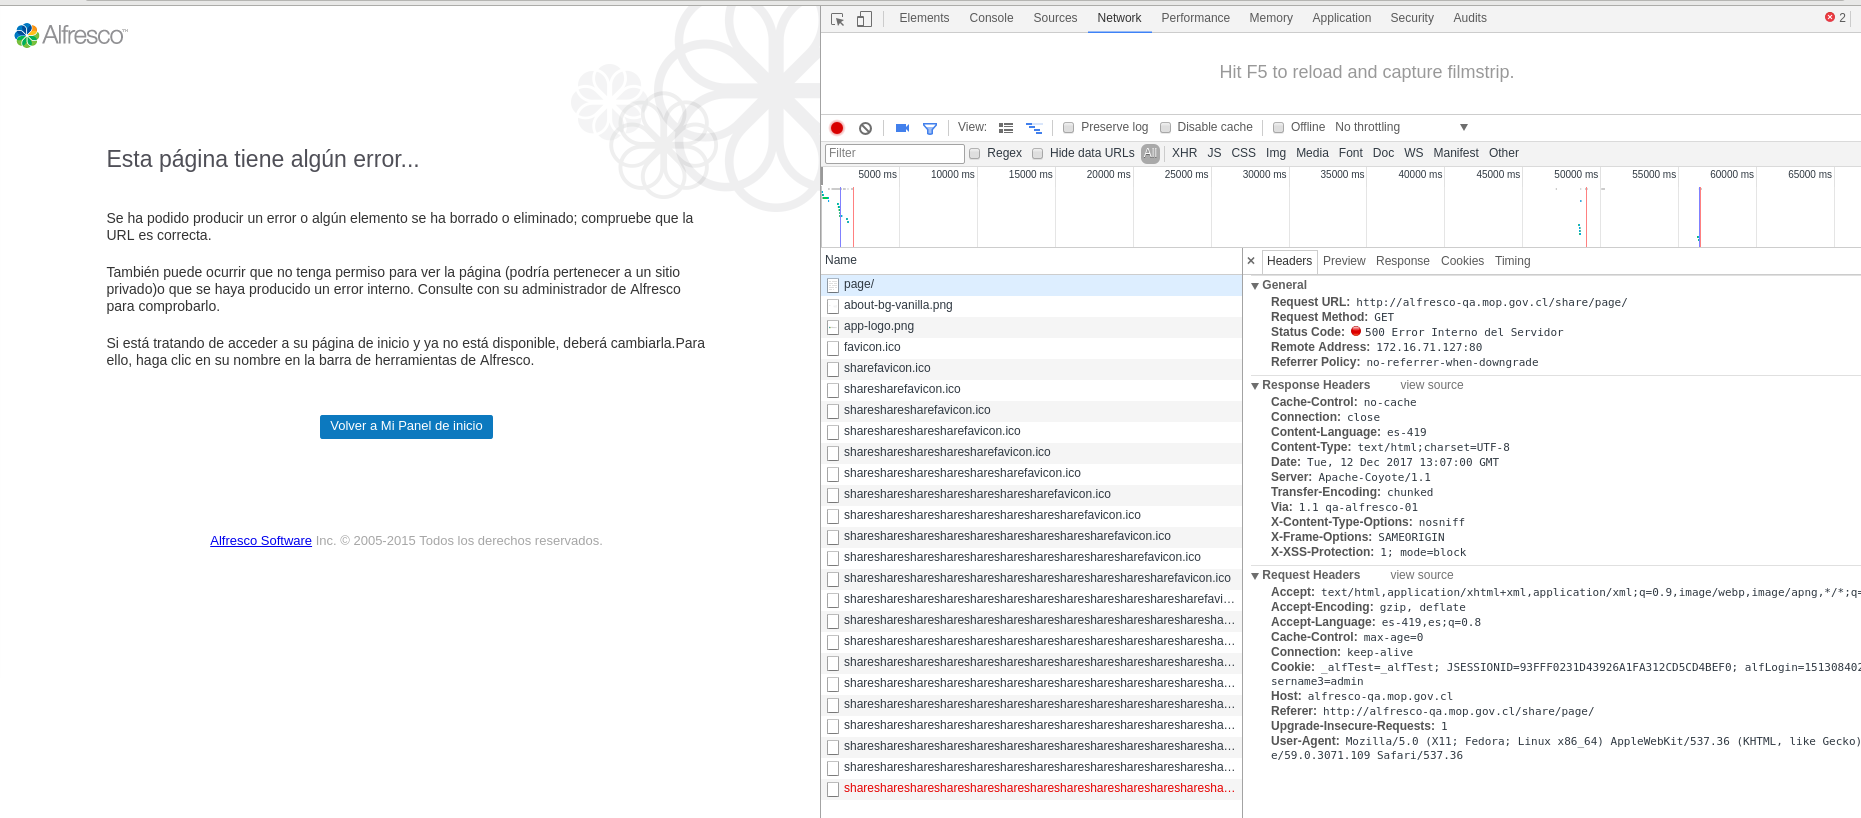The width and height of the screenshot is (1861, 818).
Task: Close the request details pane
Action: pos(1251,261)
